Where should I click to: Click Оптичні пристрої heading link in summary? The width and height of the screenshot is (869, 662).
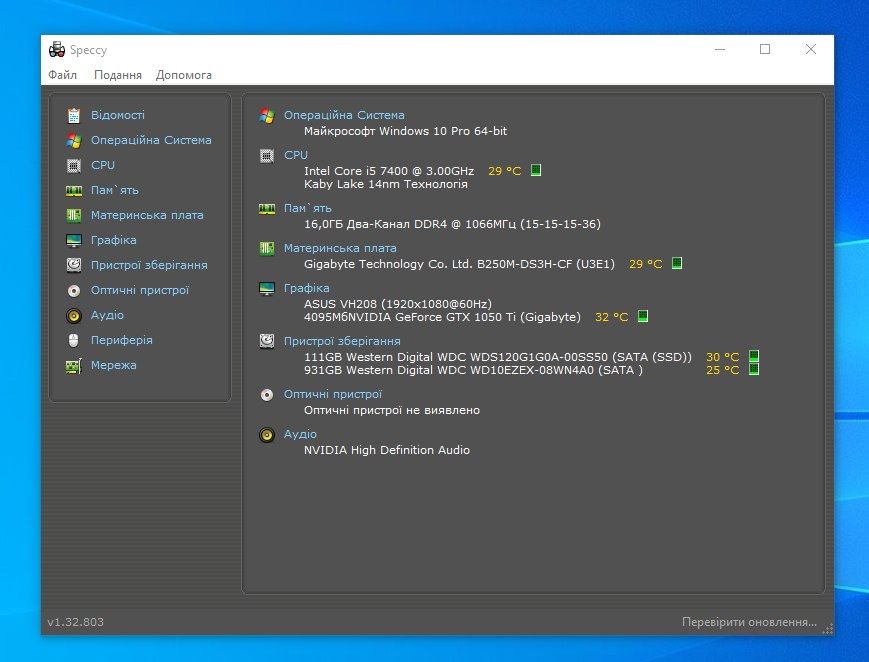click(x=333, y=394)
